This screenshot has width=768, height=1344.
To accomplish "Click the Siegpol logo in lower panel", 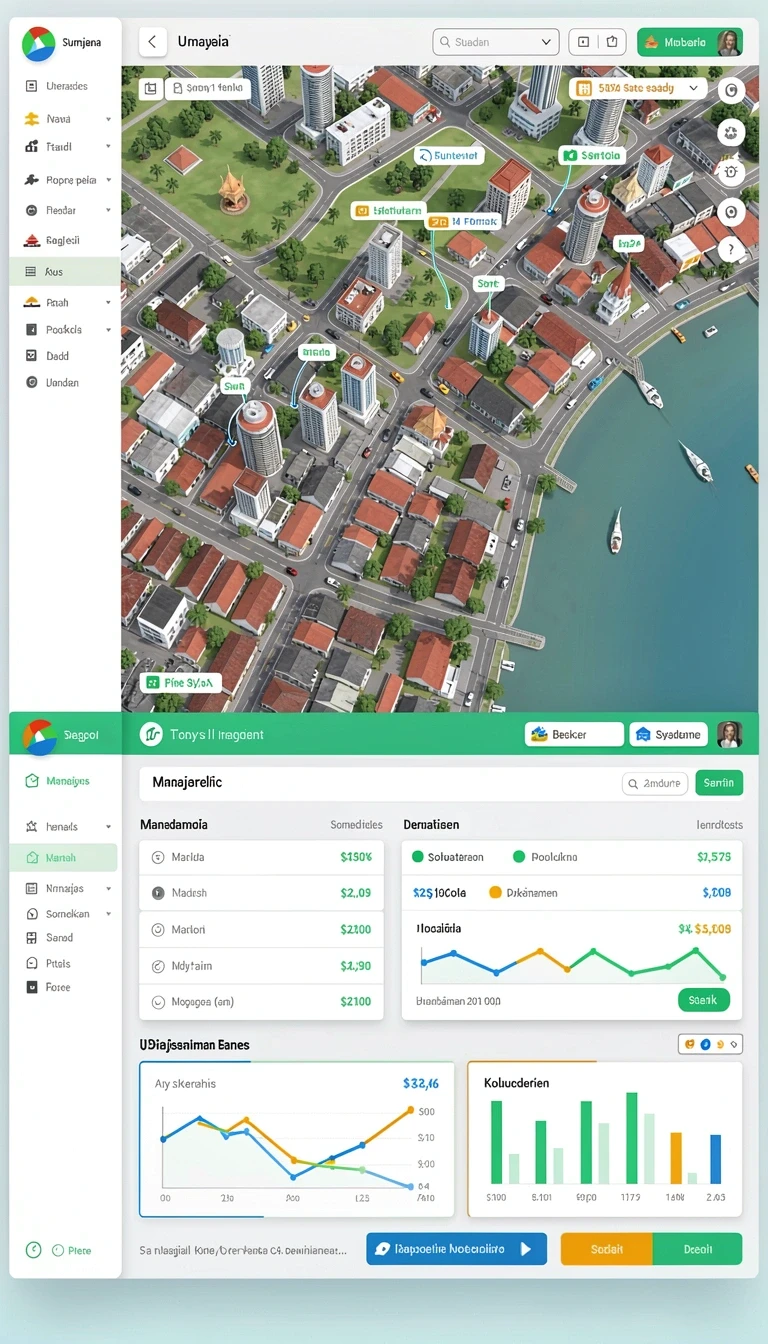I will click(x=38, y=735).
